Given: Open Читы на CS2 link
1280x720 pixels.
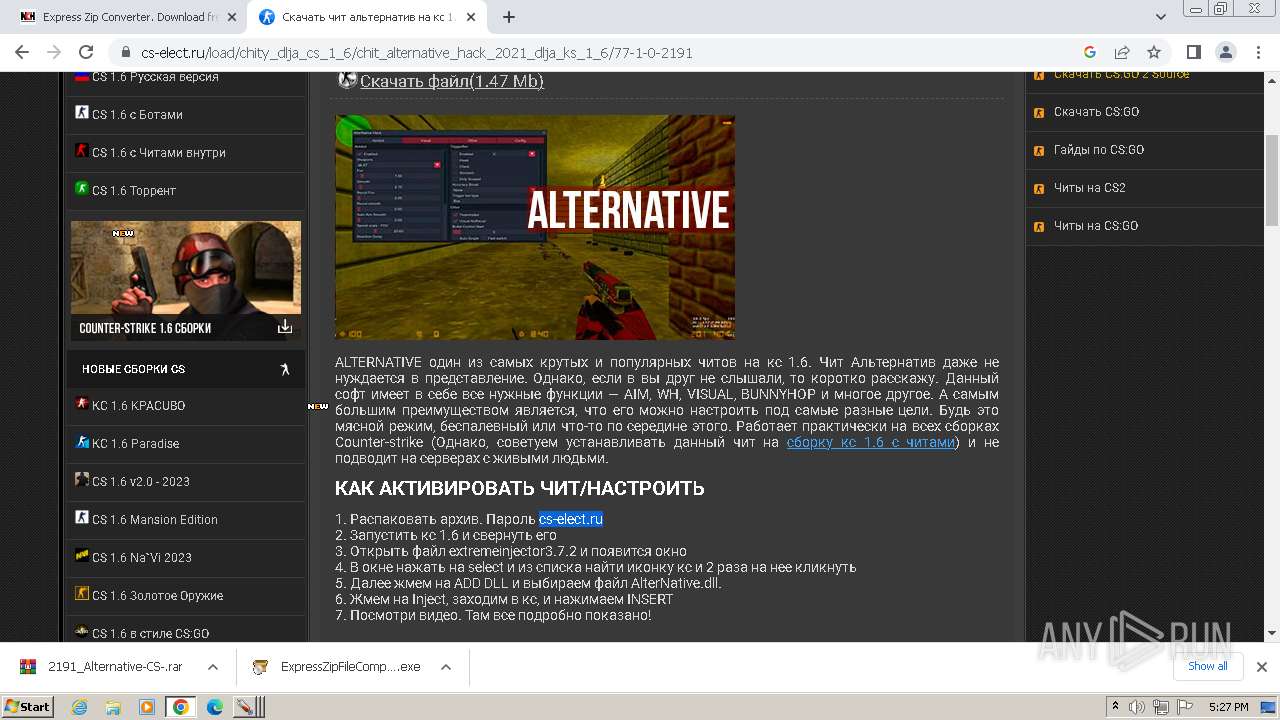Looking at the screenshot, I should pos(1090,188).
